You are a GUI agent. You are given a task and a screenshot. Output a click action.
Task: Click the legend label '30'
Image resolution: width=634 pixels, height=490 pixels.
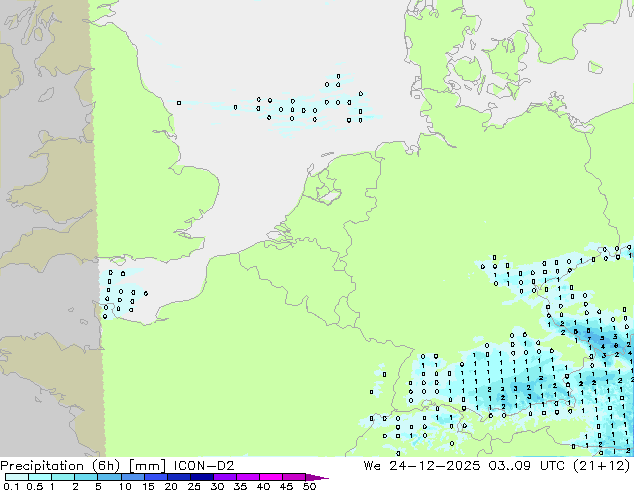coord(217,486)
